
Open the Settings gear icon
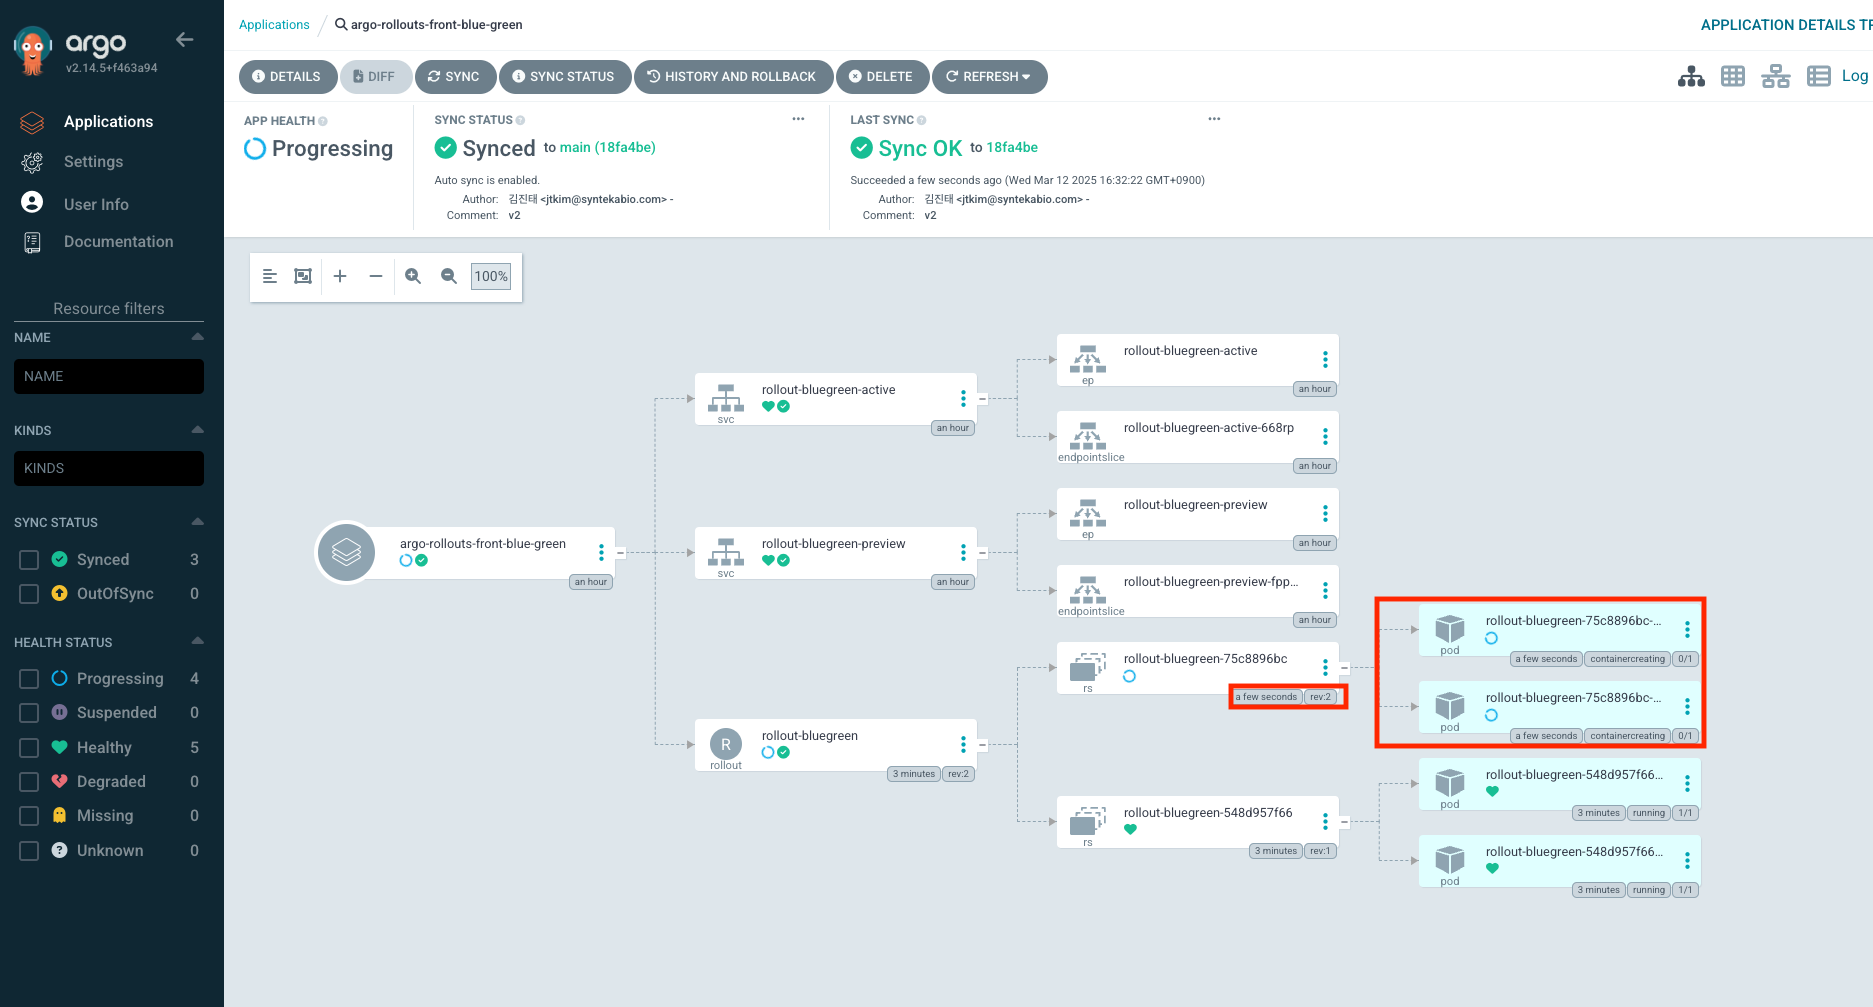pyautogui.click(x=32, y=162)
